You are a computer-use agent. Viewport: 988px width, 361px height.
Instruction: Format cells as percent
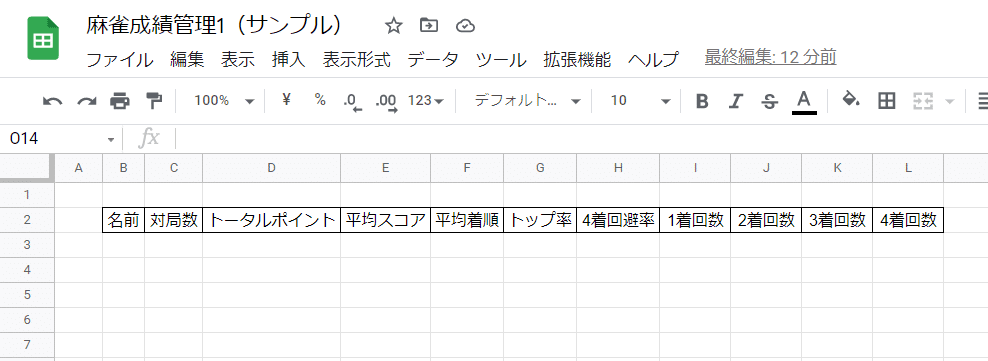coord(320,100)
